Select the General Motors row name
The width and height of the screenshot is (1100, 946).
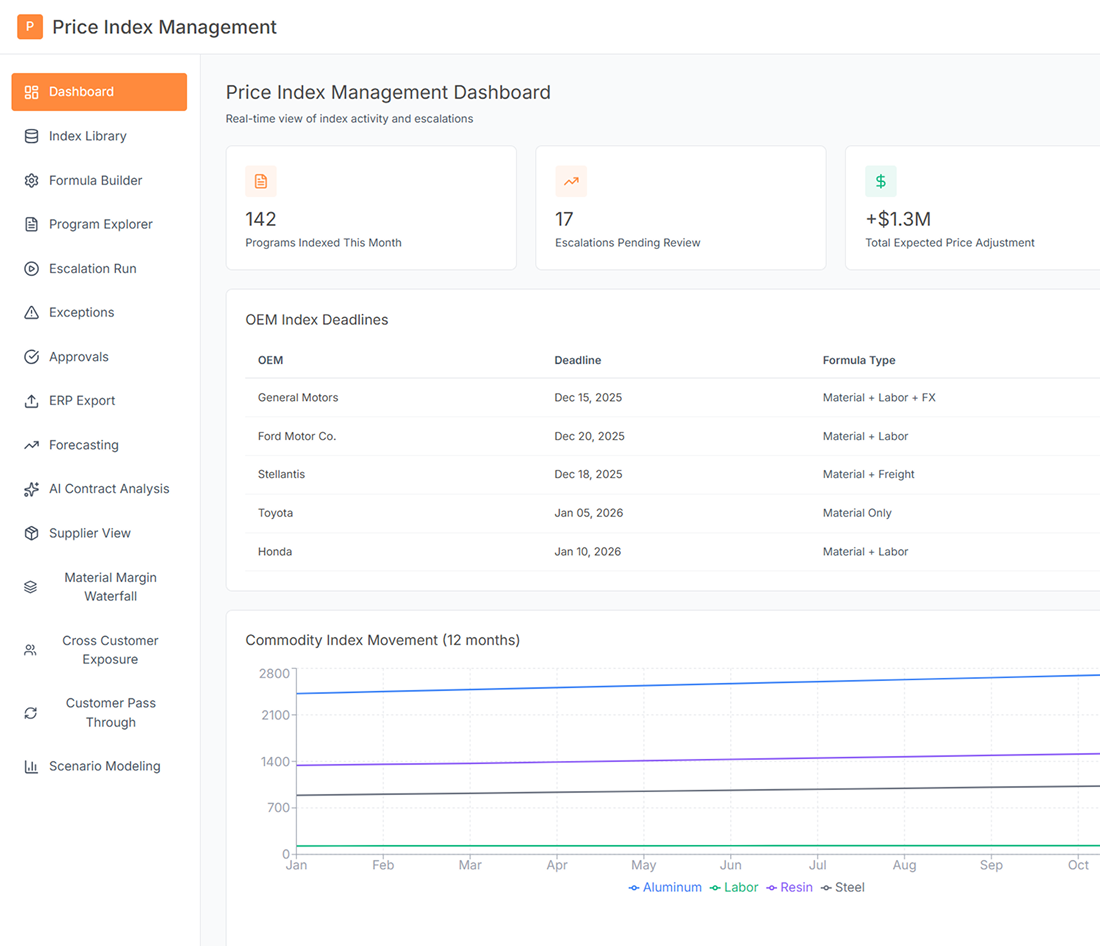click(298, 398)
